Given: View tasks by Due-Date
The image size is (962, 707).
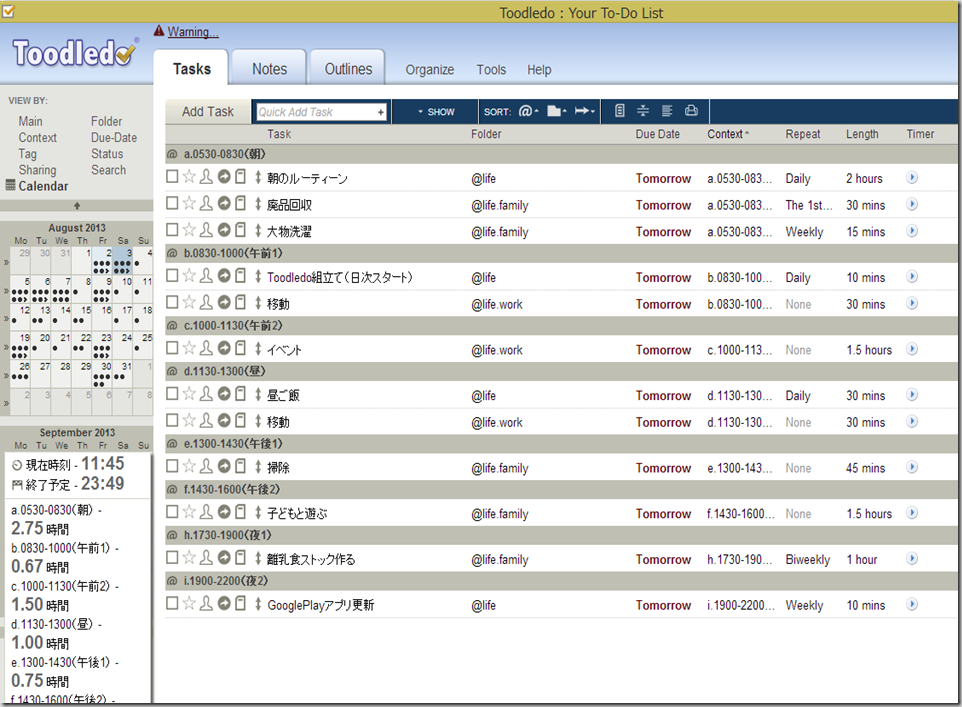Looking at the screenshot, I should pos(114,137).
